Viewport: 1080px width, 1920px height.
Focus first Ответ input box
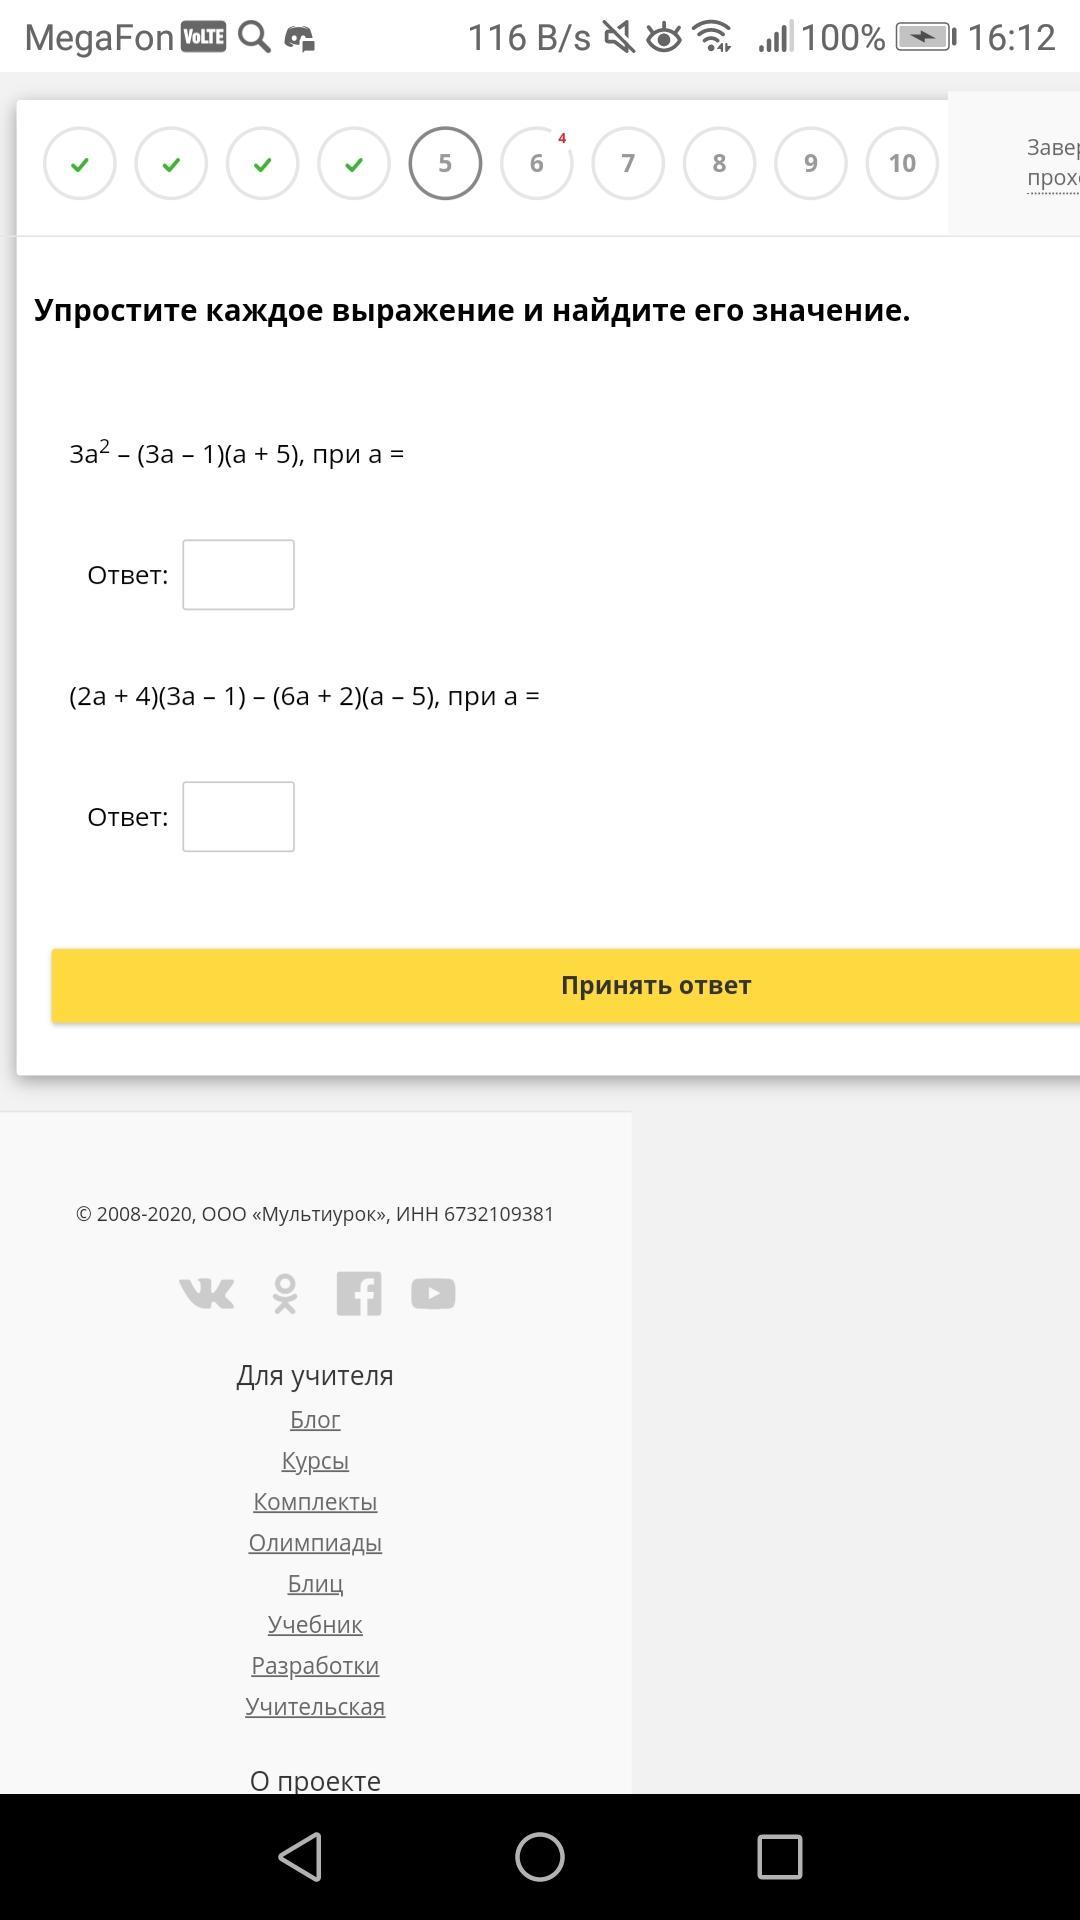click(238, 575)
